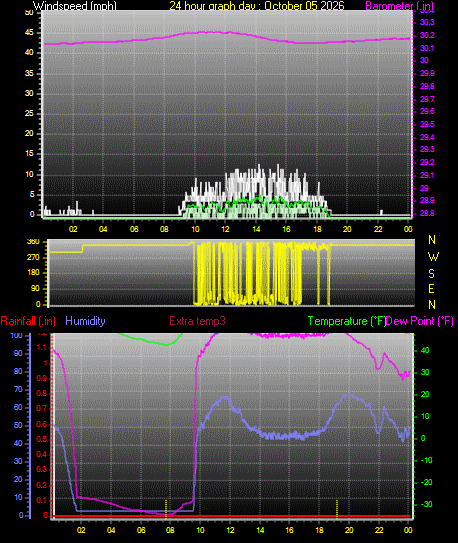The image size is (458, 543).
Task: Click the 35 windspeed scale value
Action: pyautogui.click(x=29, y=73)
